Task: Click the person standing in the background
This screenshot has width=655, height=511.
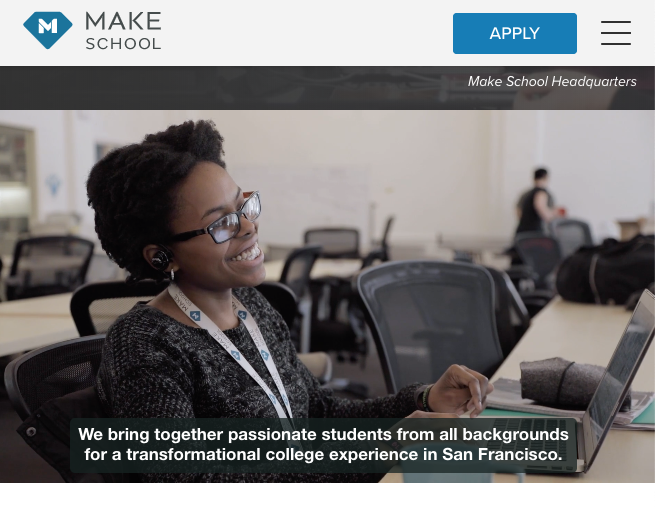Action: point(537,201)
